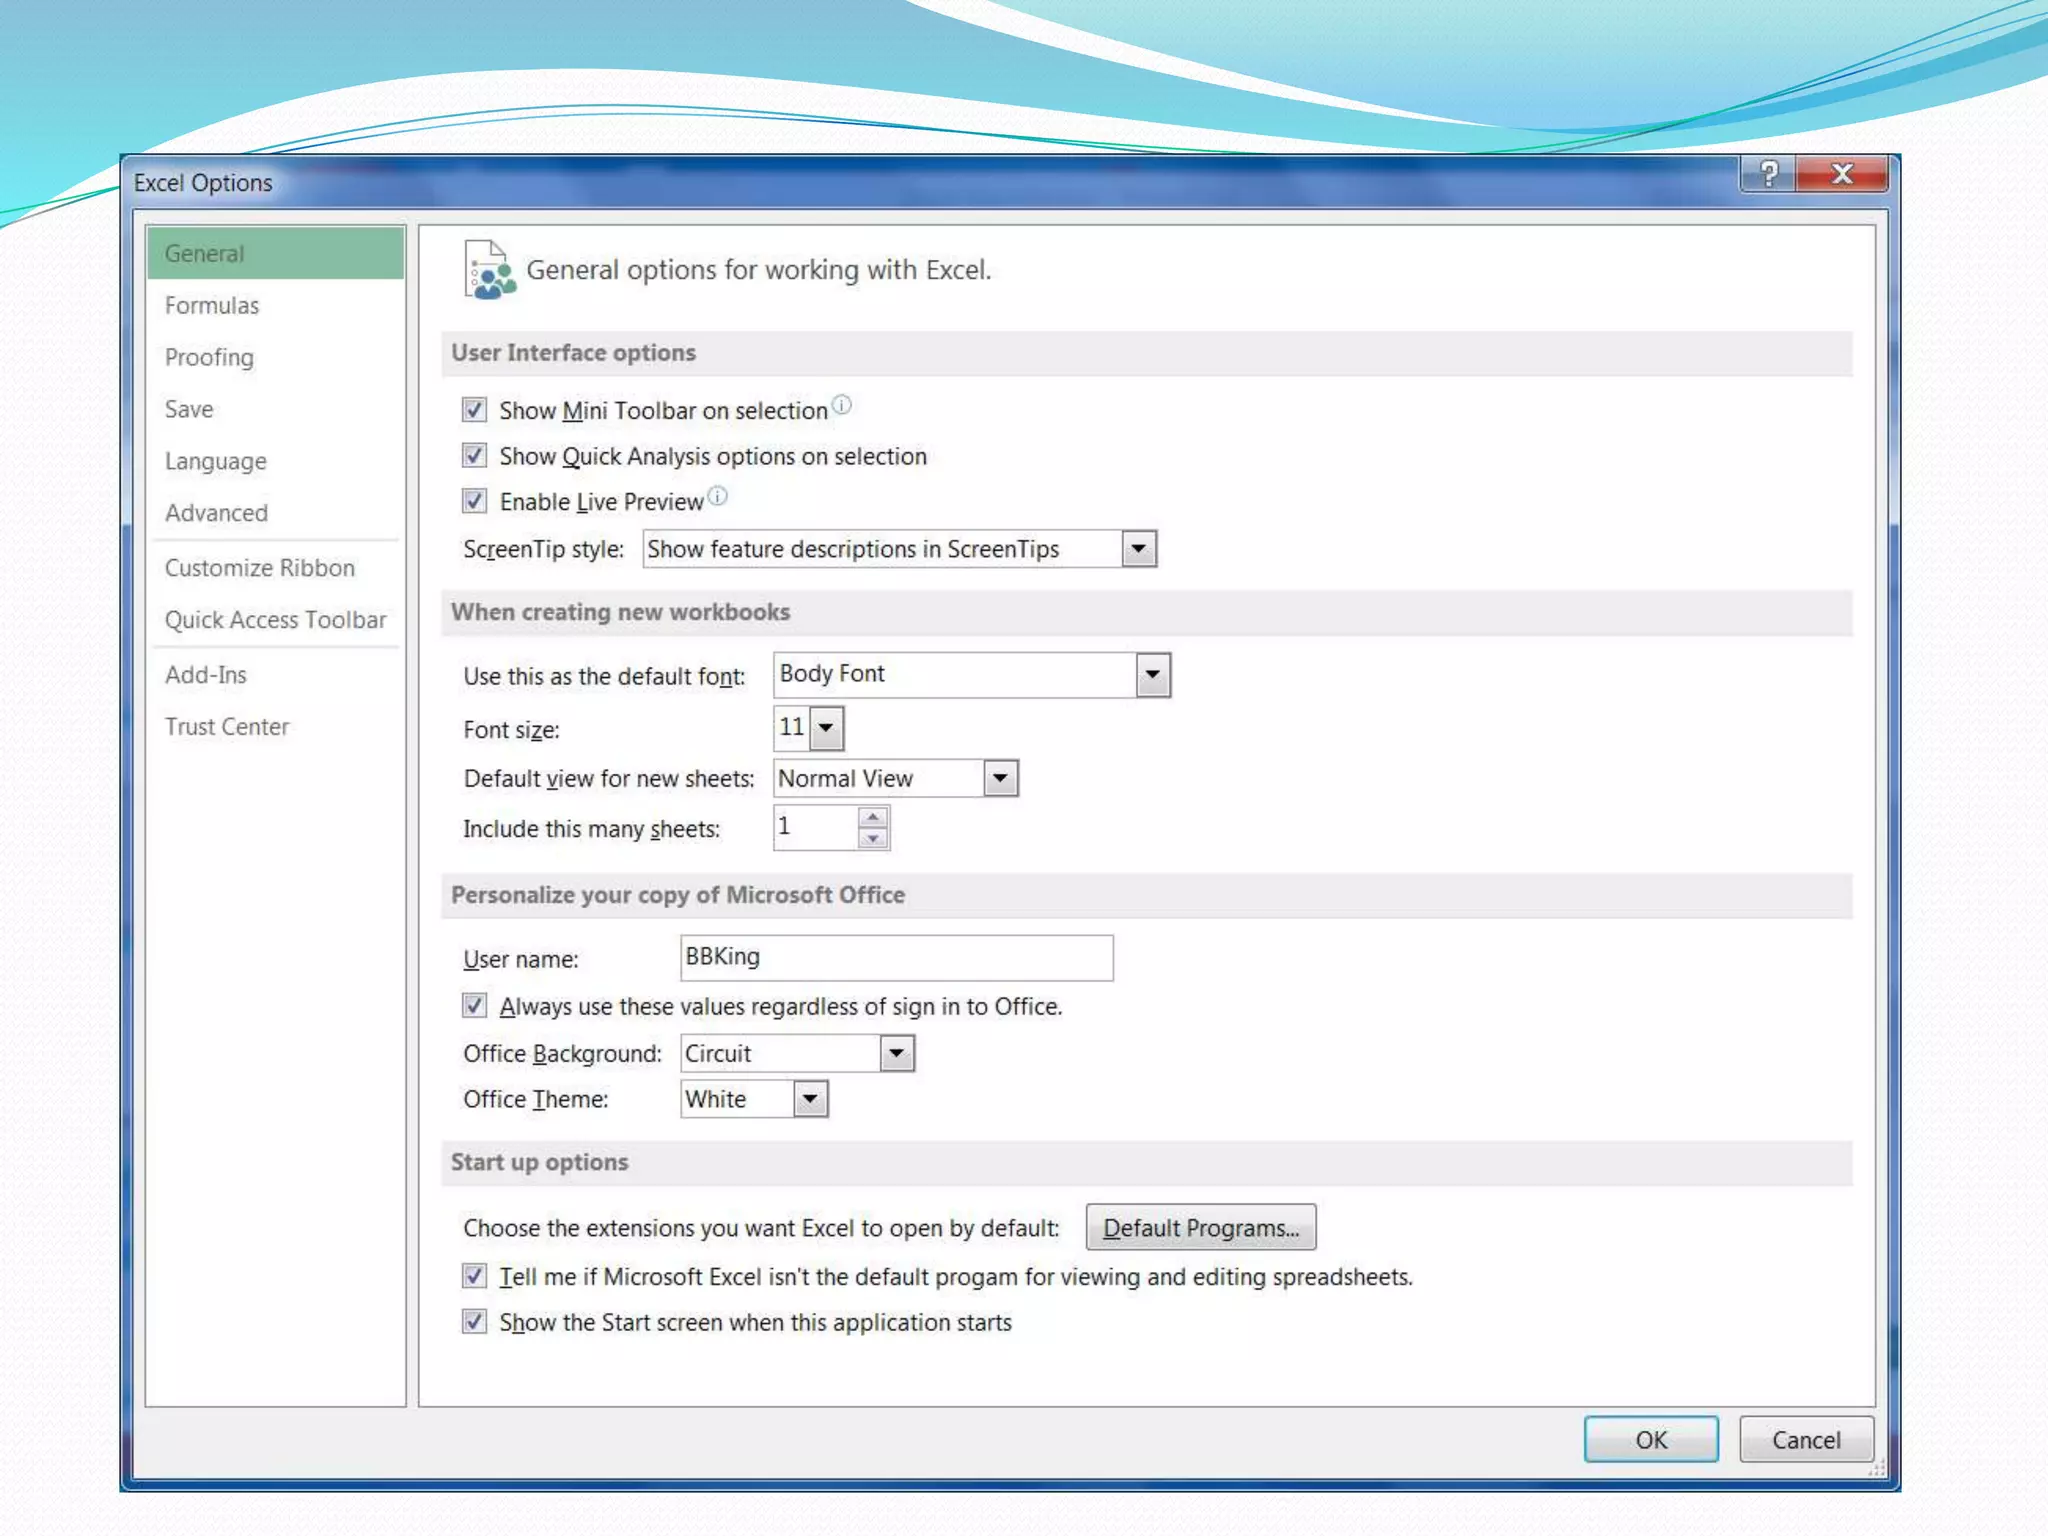
Task: Click the User name text field
Action: pos(896,958)
